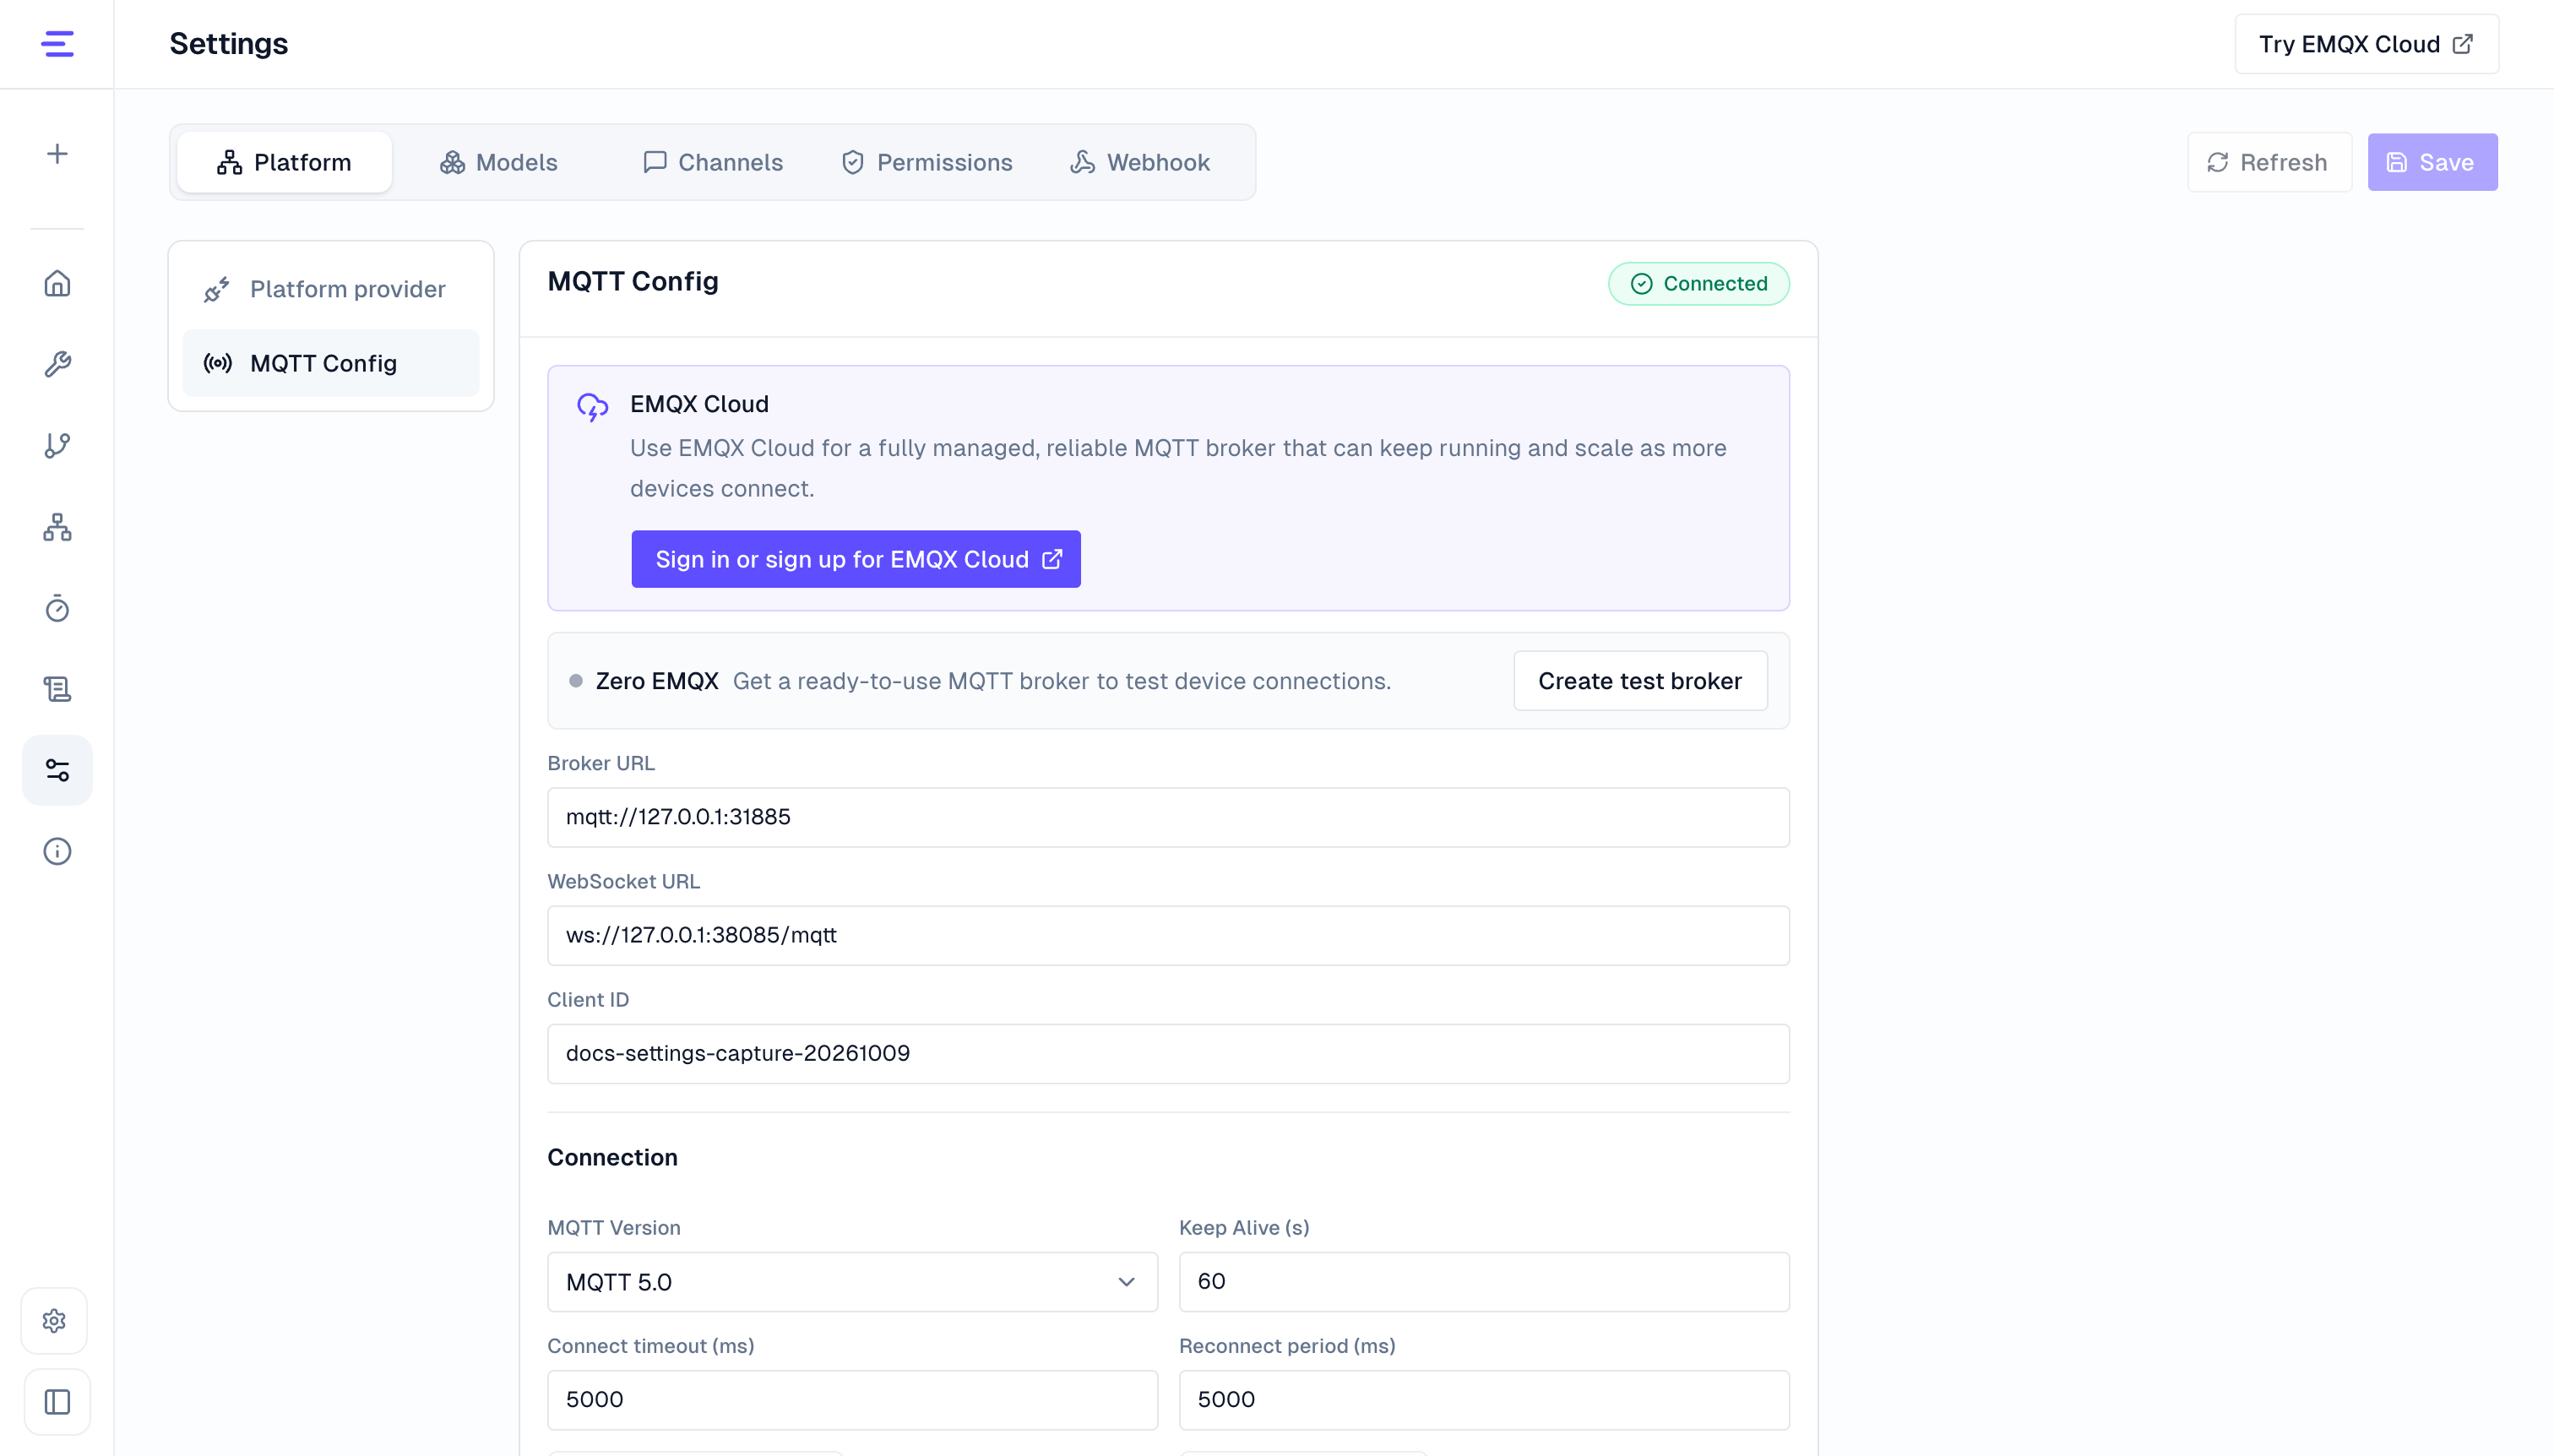Image resolution: width=2554 pixels, height=1456 pixels.
Task: Click the Broker URL input field
Action: 1168,817
